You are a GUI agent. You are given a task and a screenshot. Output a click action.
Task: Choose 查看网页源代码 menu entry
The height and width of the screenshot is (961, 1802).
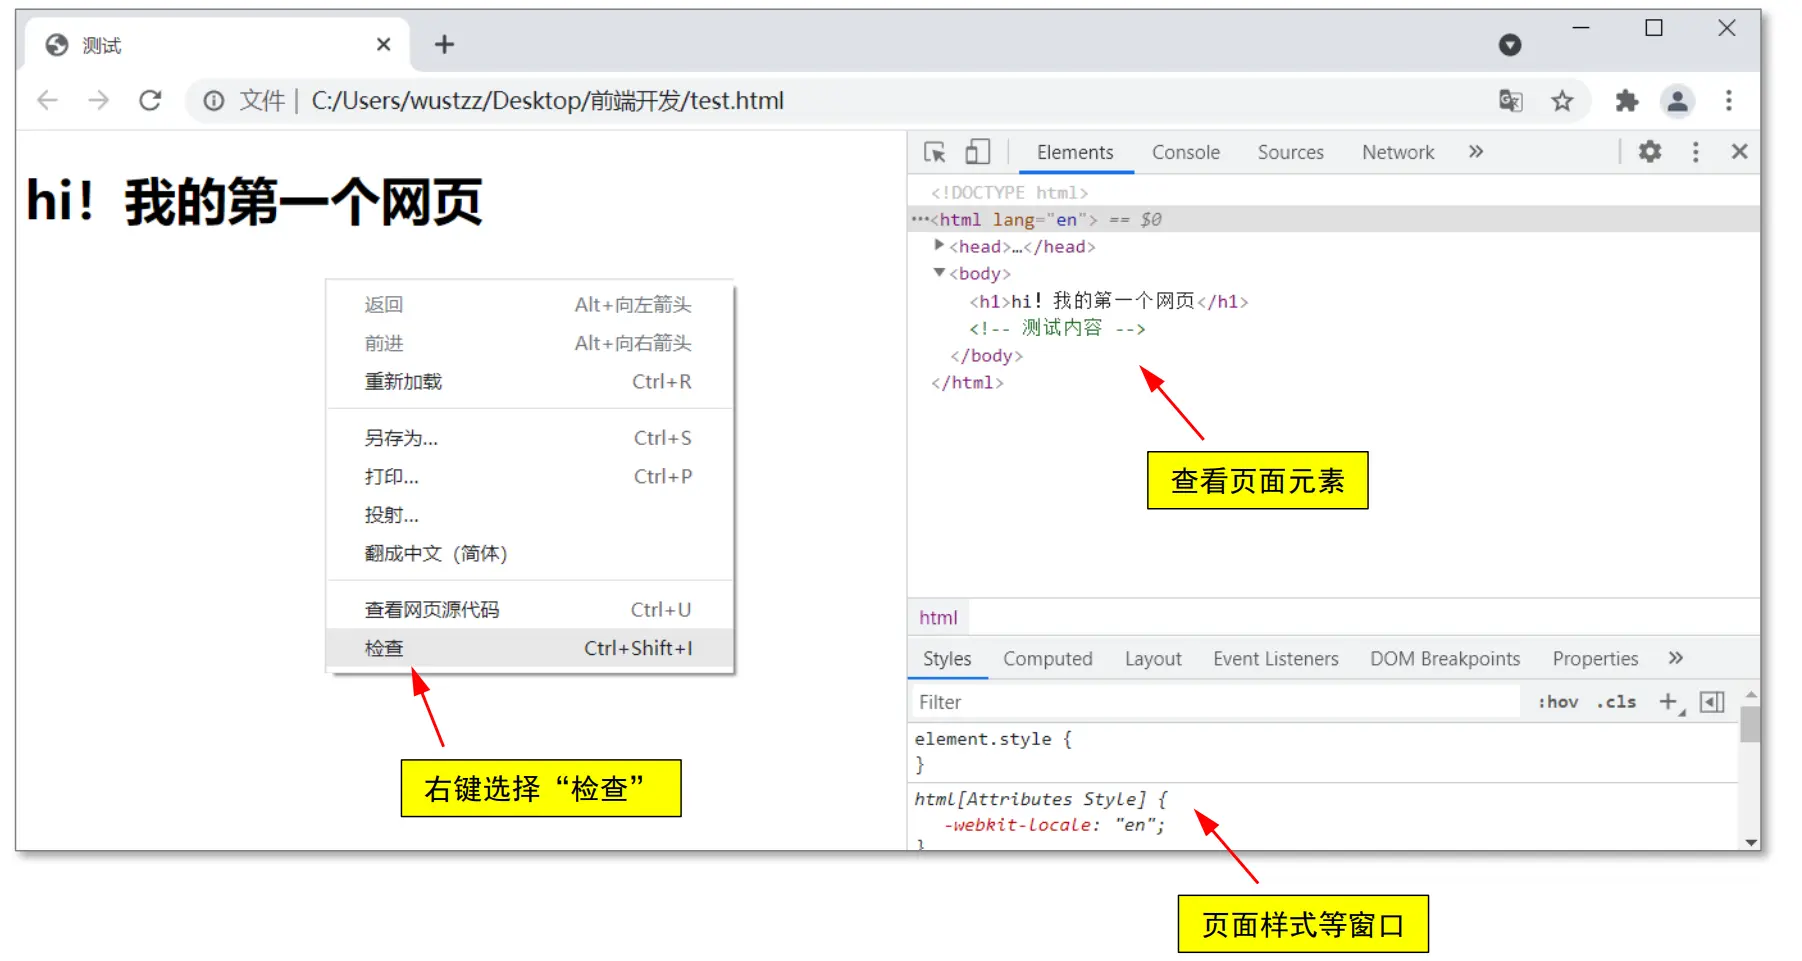[529, 609]
